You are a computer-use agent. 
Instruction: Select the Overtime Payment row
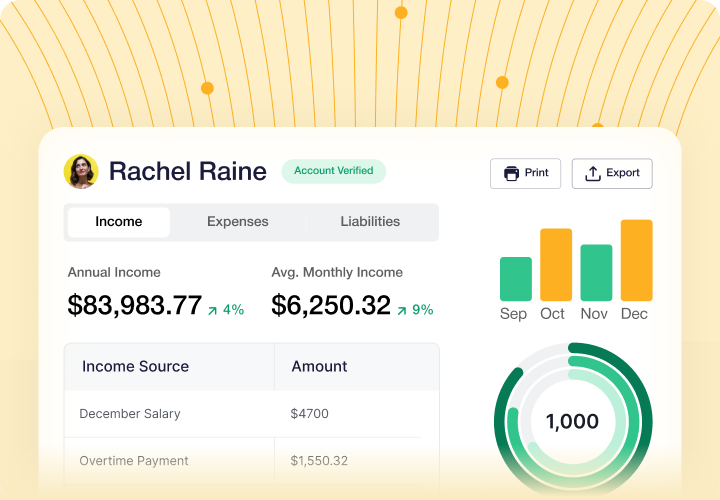252,461
